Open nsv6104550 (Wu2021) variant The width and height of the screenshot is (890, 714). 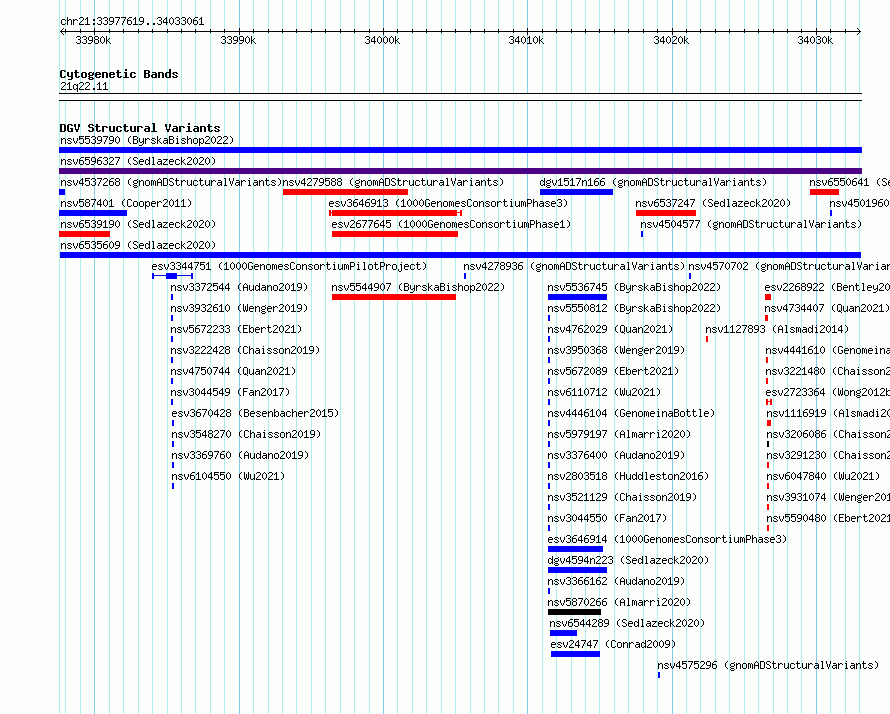[x=228, y=476]
